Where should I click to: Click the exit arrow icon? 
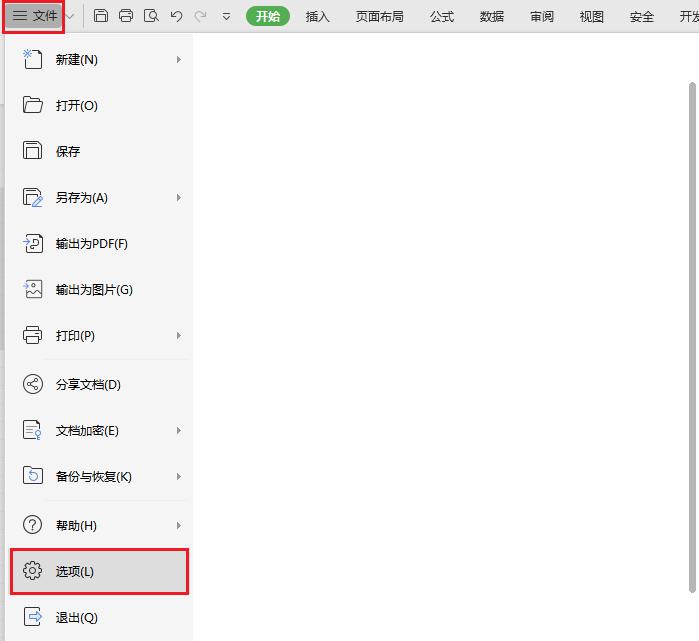tap(33, 616)
